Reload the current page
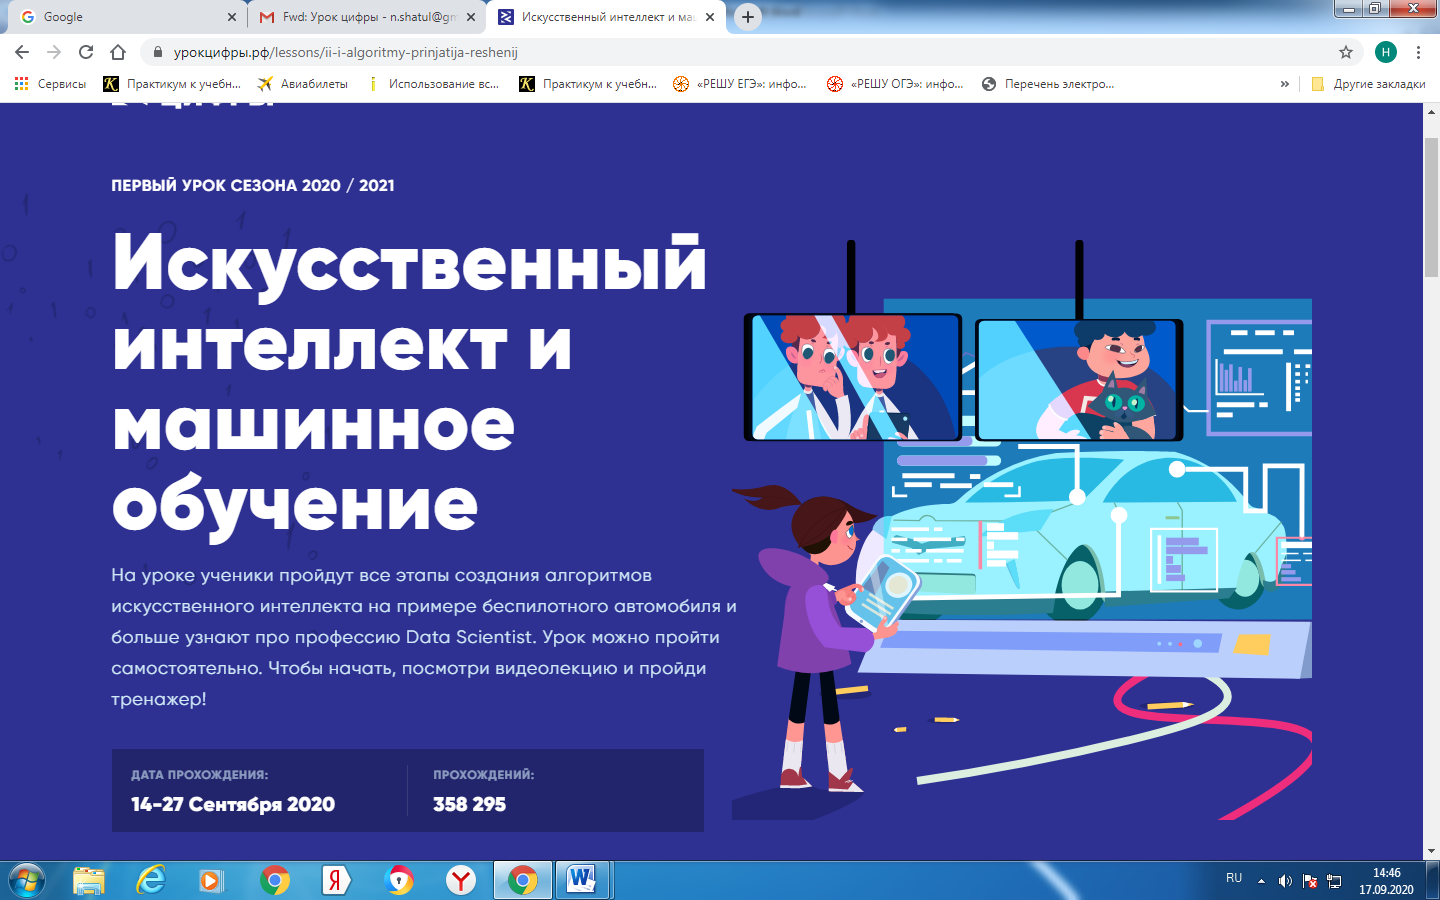Viewport: 1440px width, 900px height. [x=86, y=52]
